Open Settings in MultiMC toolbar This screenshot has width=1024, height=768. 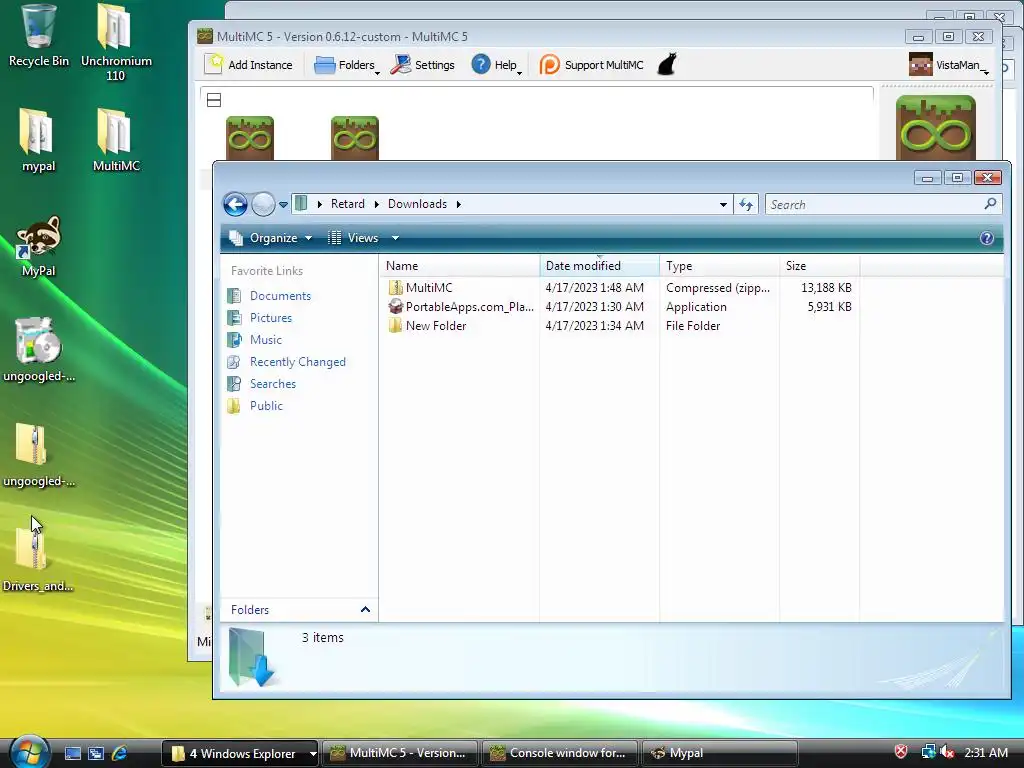423,65
